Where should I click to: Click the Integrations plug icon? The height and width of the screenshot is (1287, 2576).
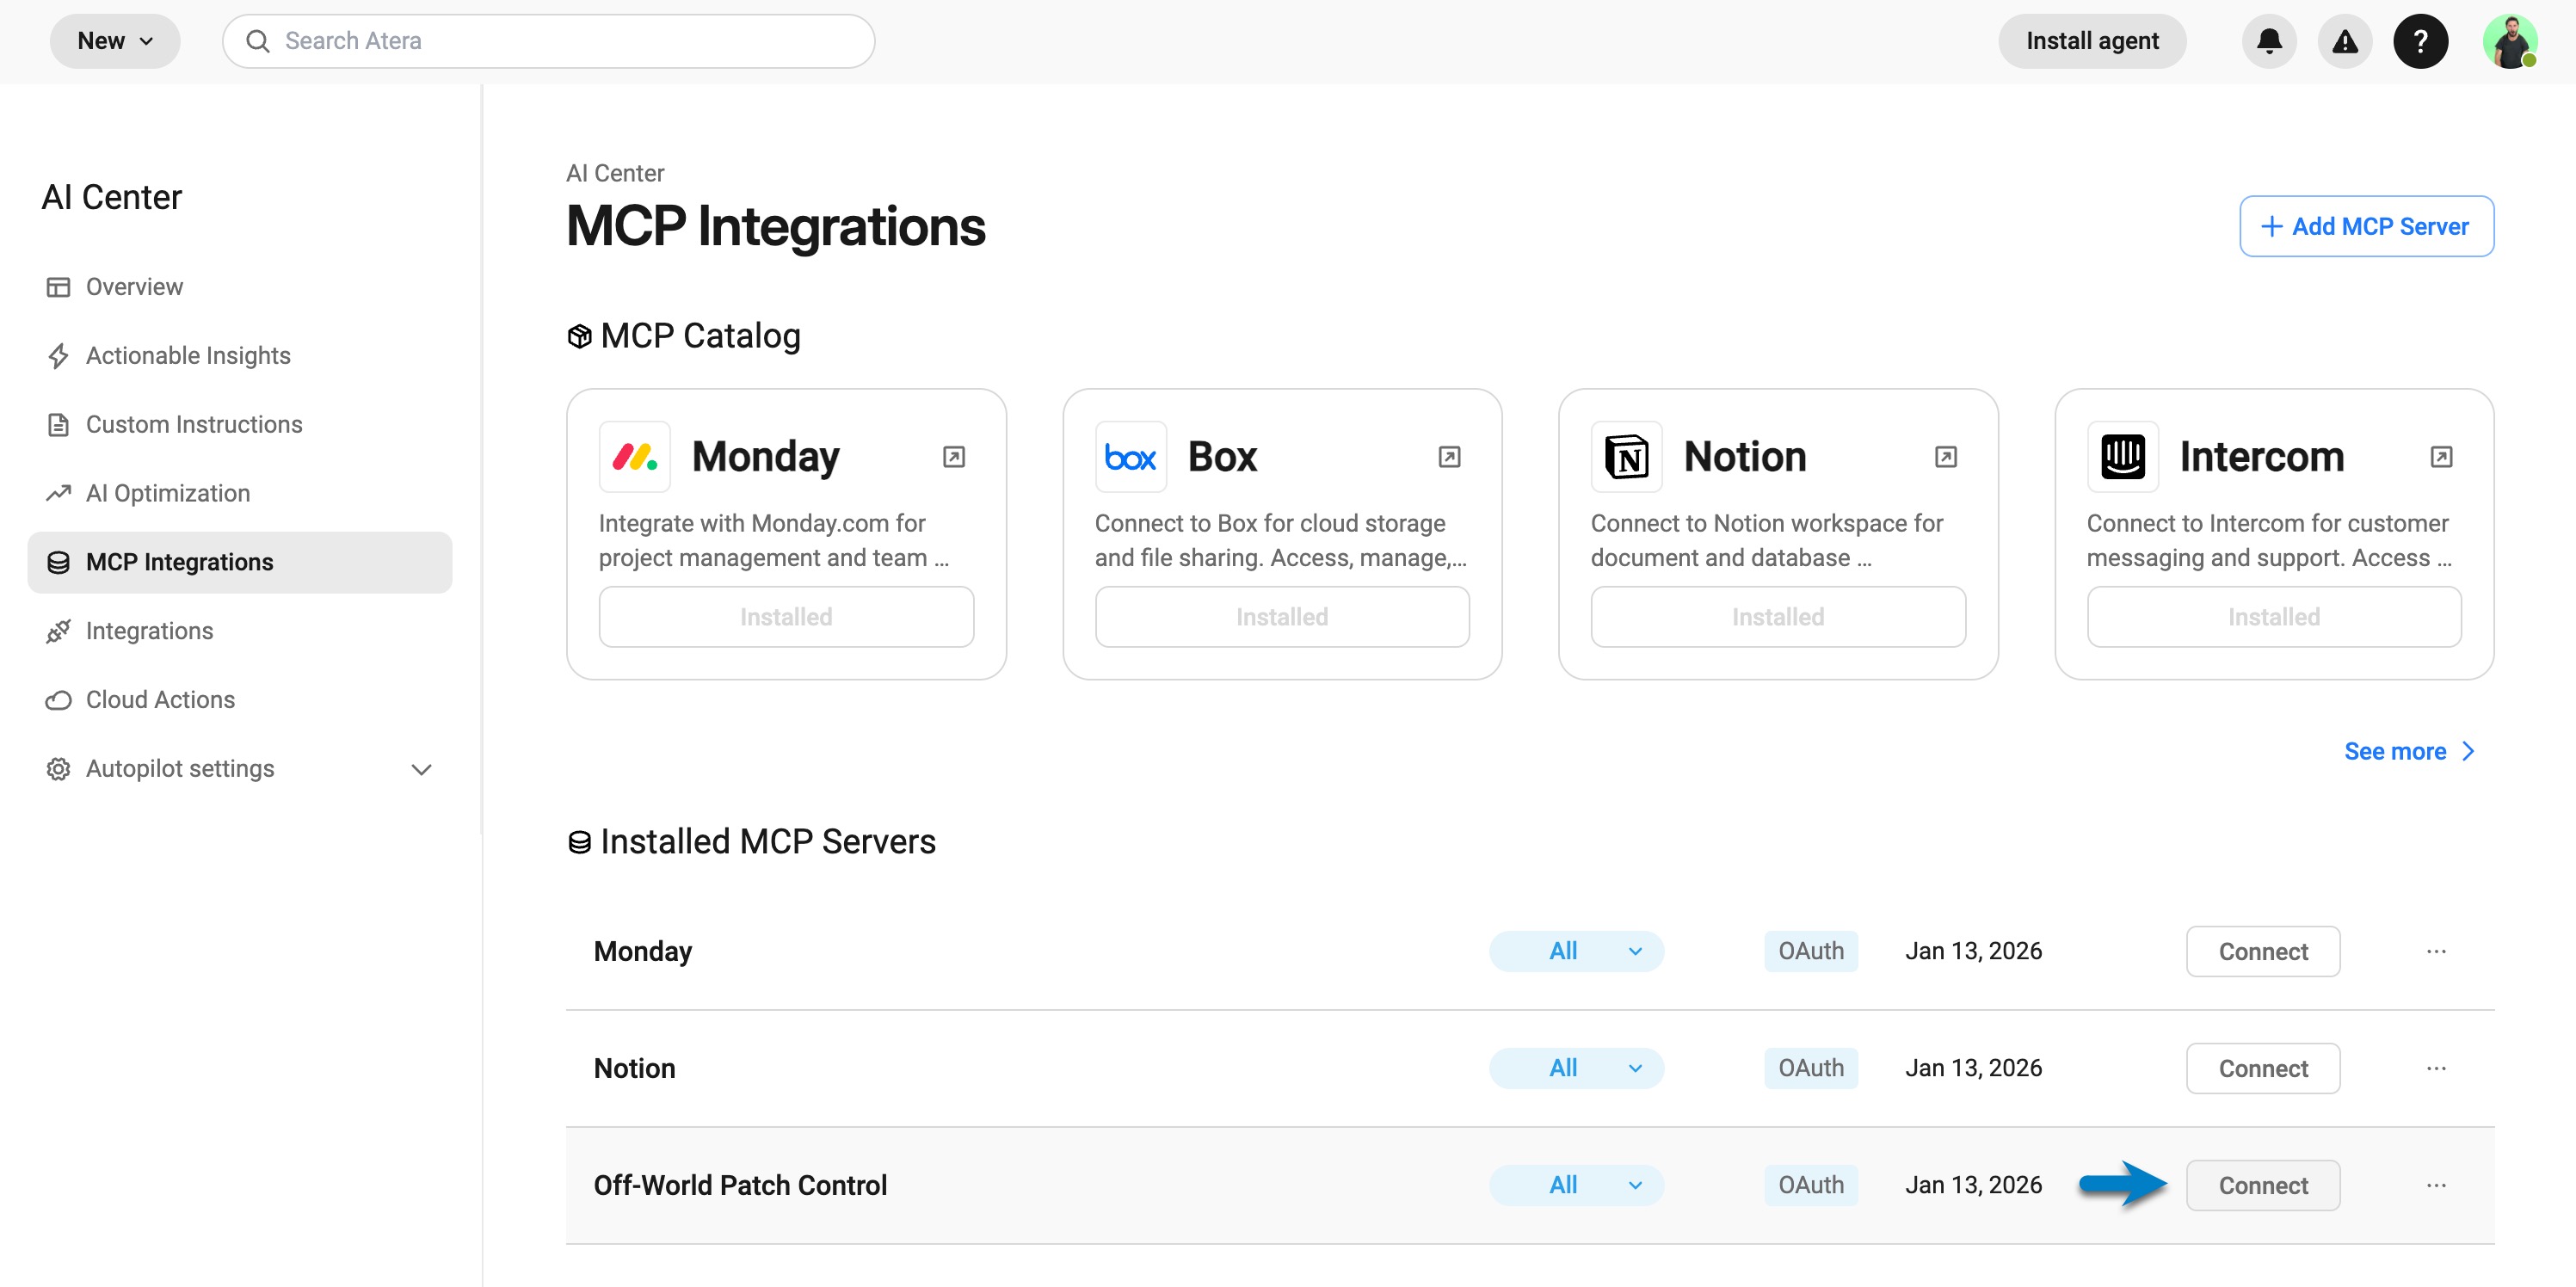click(58, 631)
